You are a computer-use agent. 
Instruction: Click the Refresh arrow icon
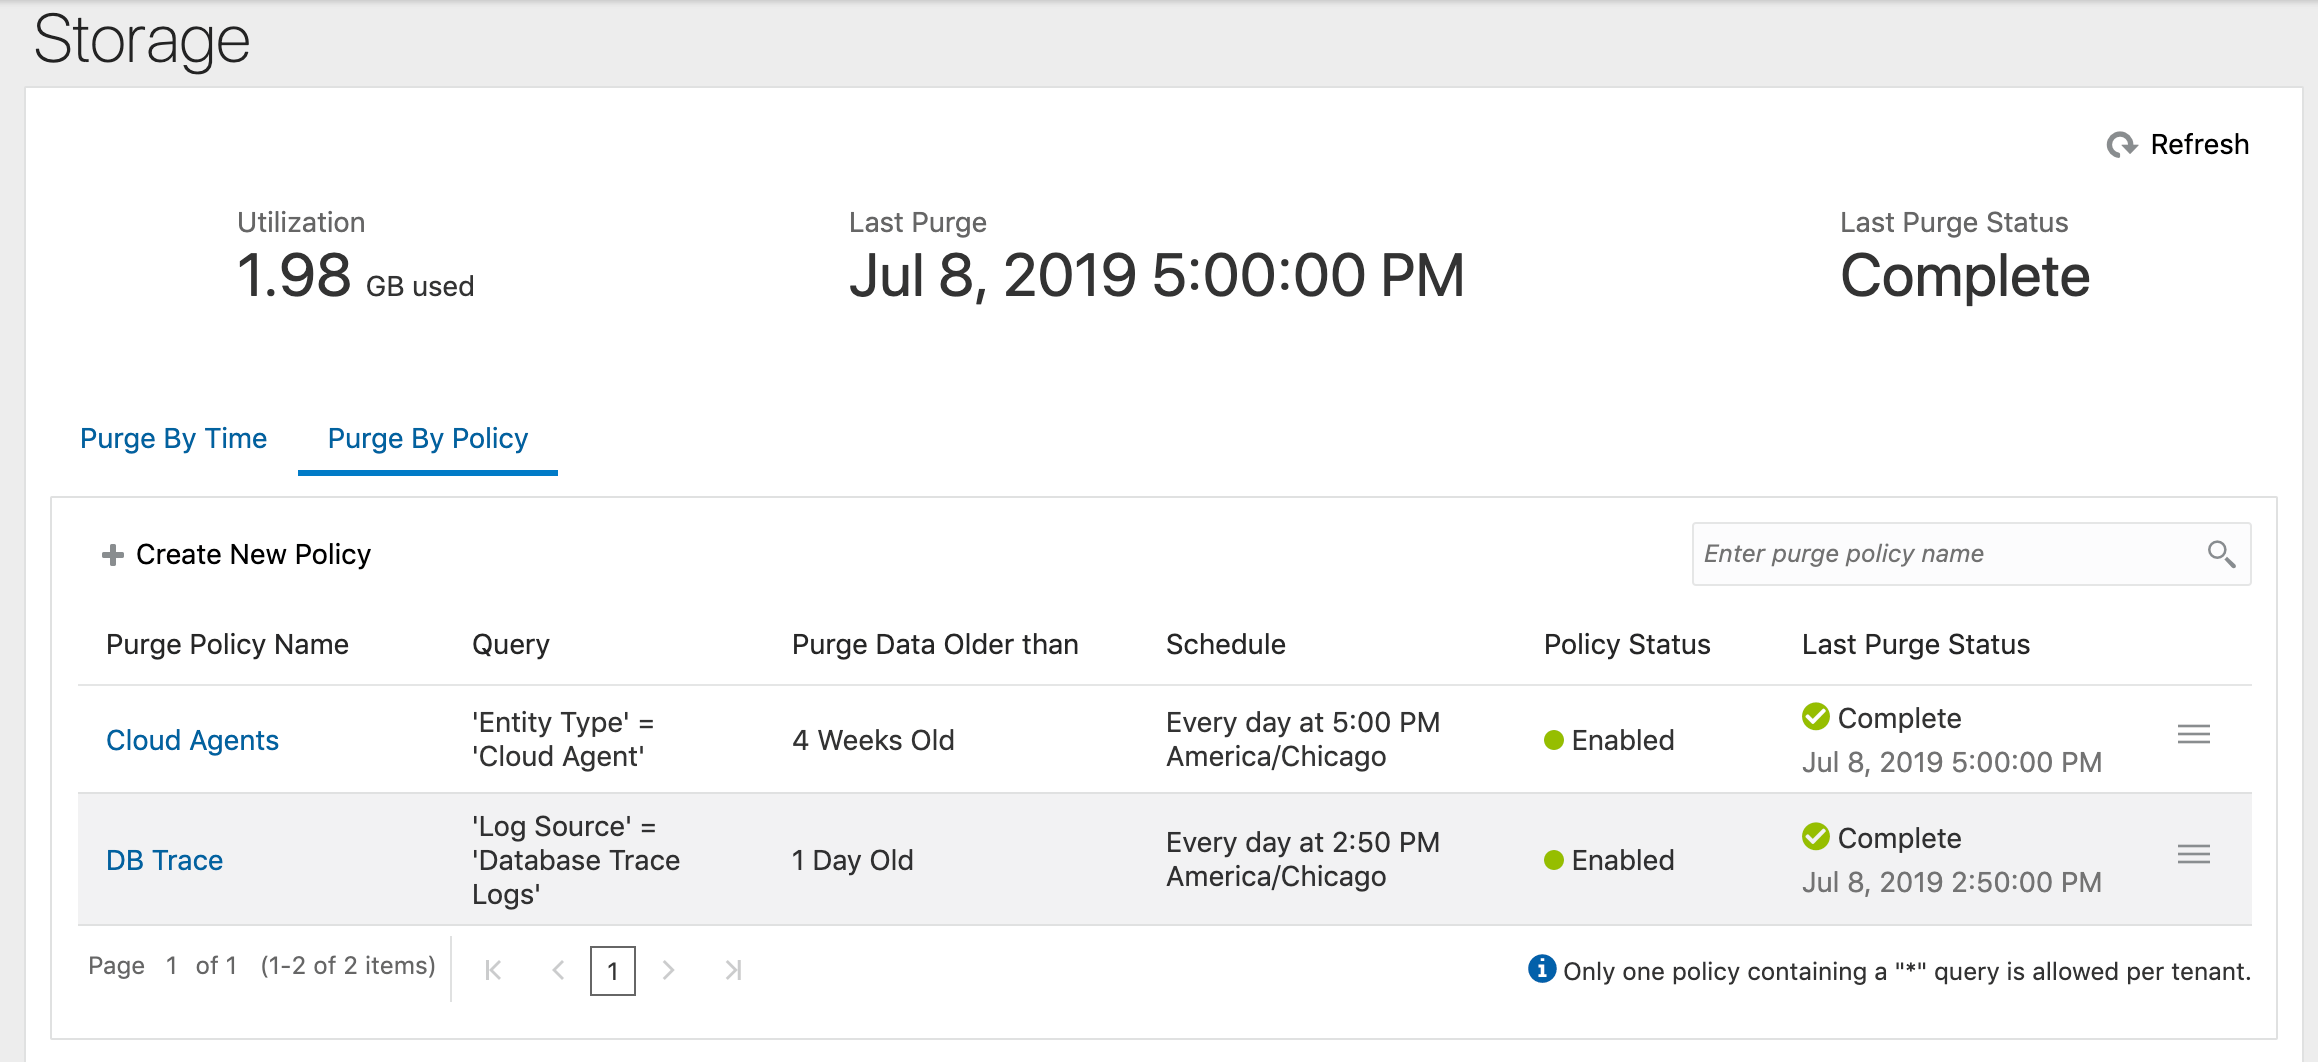(x=2121, y=145)
